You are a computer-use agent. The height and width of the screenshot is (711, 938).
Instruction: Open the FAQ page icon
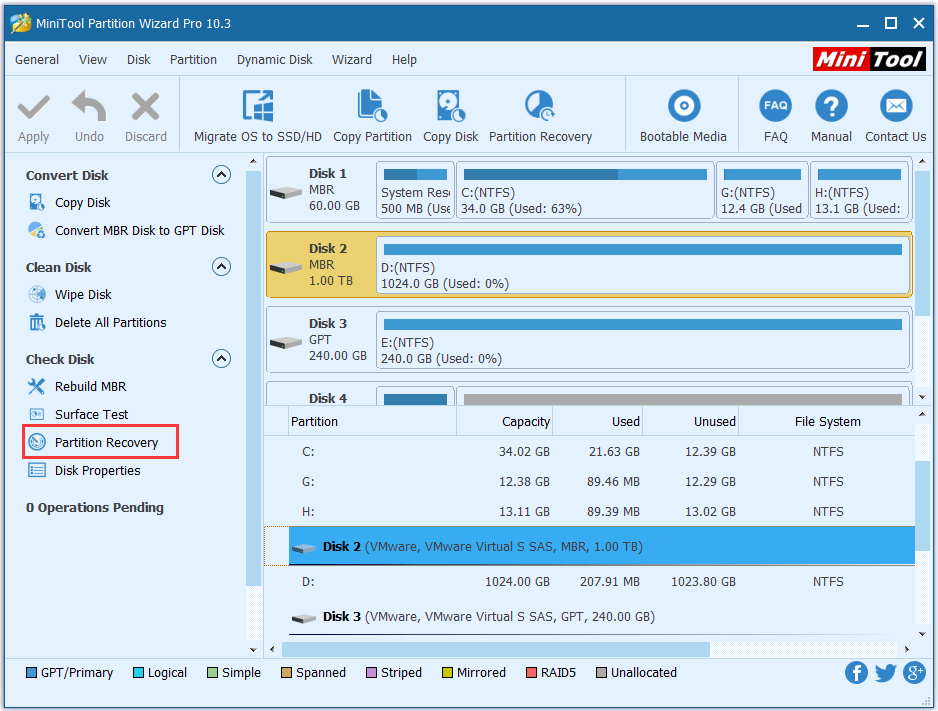pyautogui.click(x=775, y=106)
